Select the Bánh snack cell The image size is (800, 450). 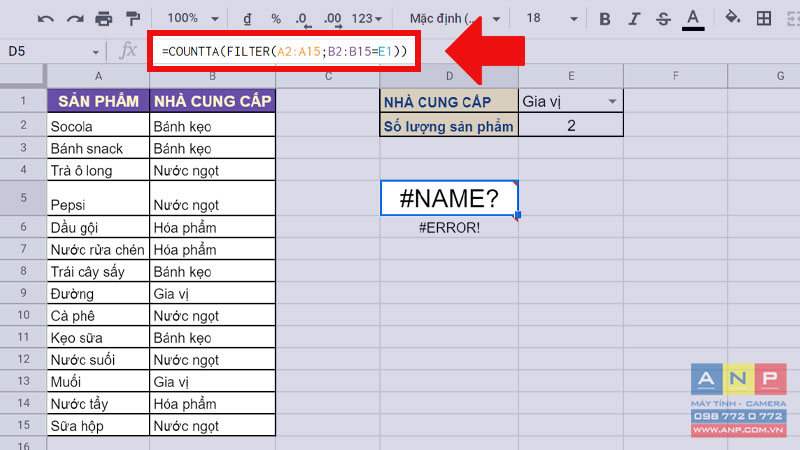click(x=98, y=148)
